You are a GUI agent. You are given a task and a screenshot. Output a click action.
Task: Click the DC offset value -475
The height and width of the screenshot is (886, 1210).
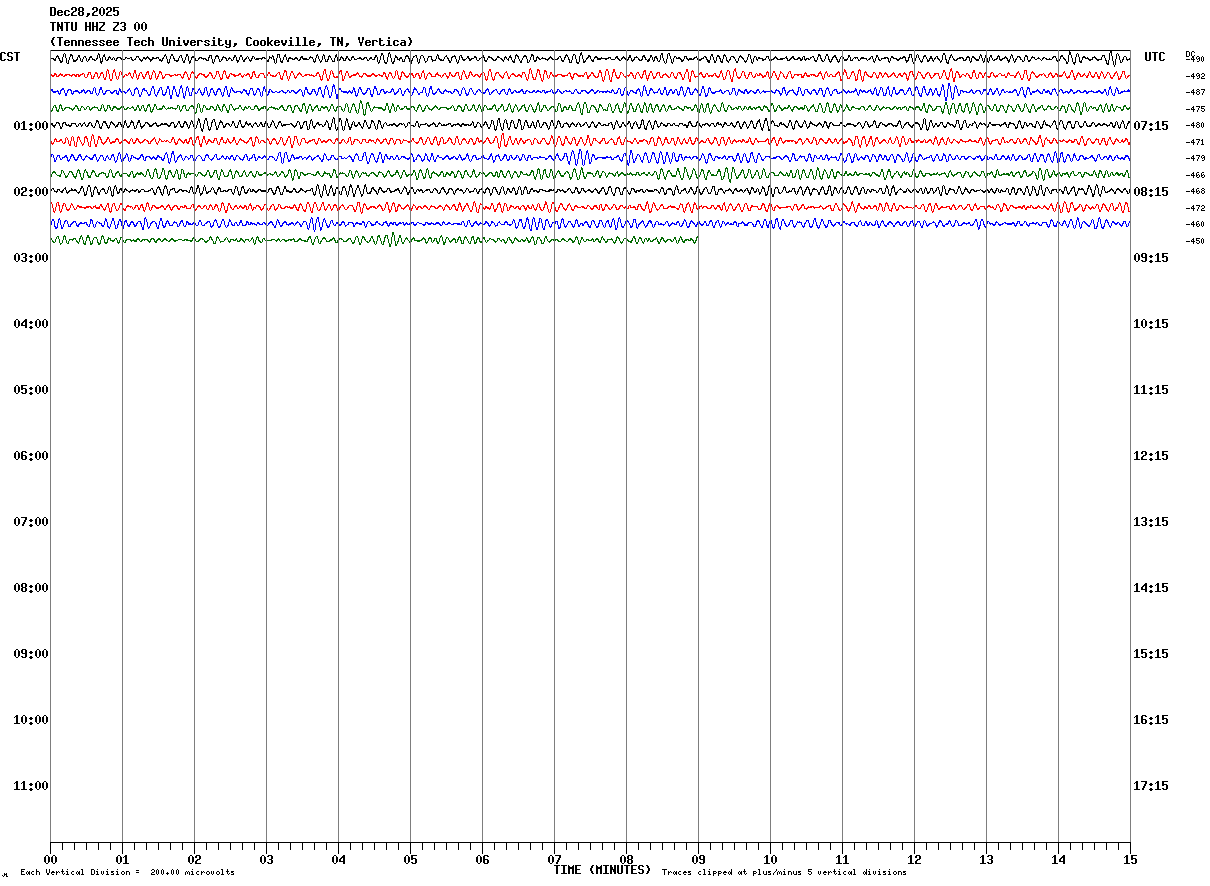1195,109
